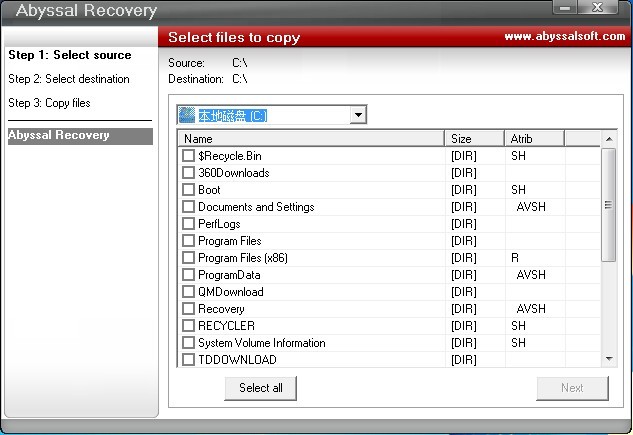Click the Atrib column header

[x=534, y=139]
